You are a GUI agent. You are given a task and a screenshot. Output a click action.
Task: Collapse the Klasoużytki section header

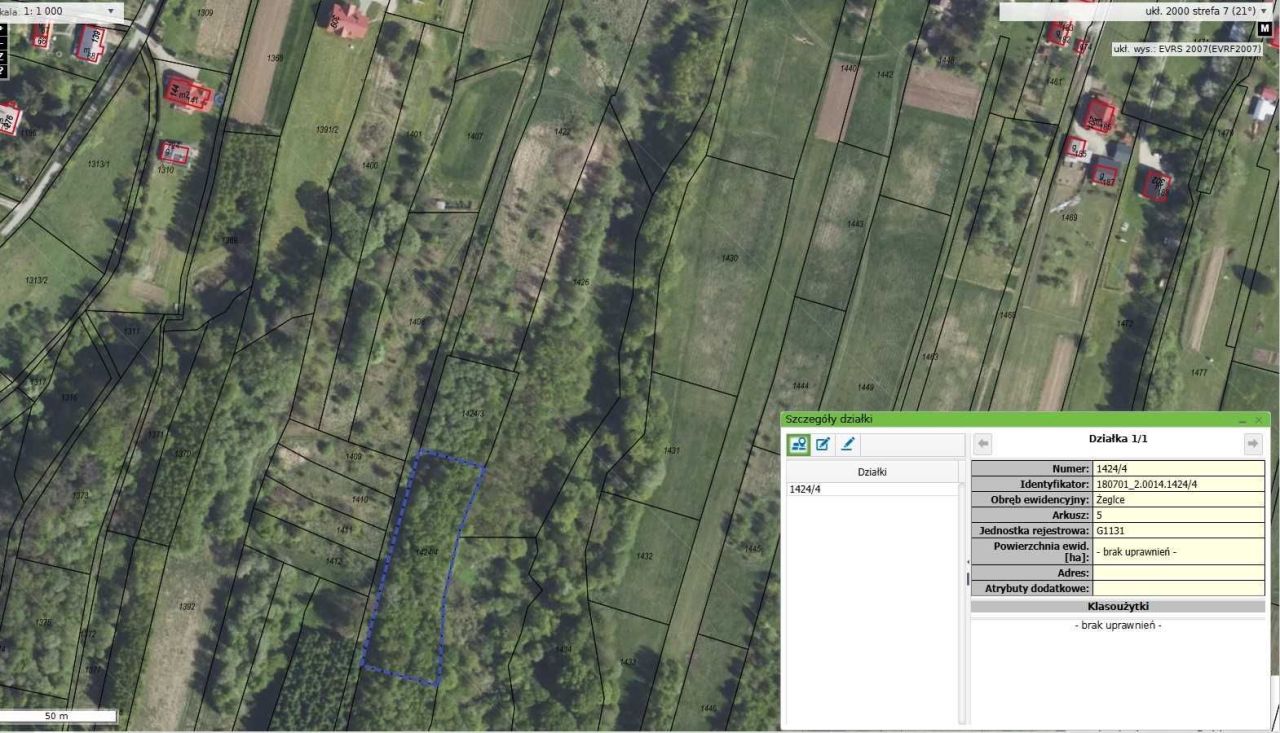tap(1118, 606)
